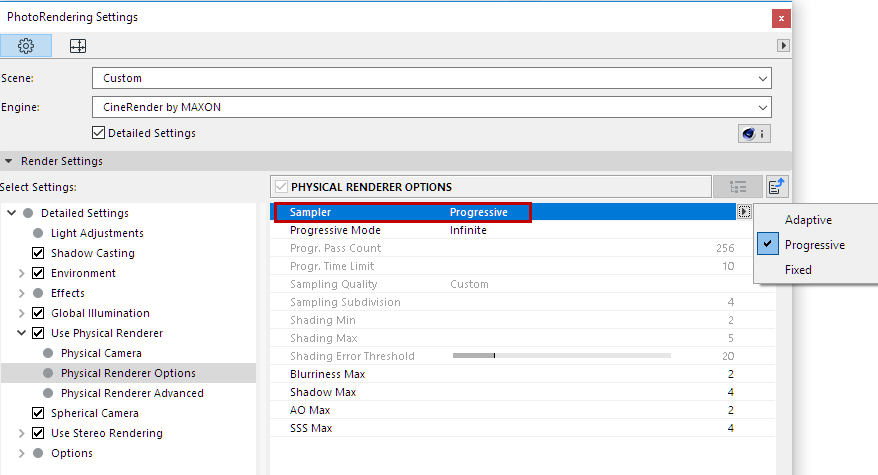The width and height of the screenshot is (878, 475).
Task: Click the AO Max value
Action: pyautogui.click(x=731, y=410)
